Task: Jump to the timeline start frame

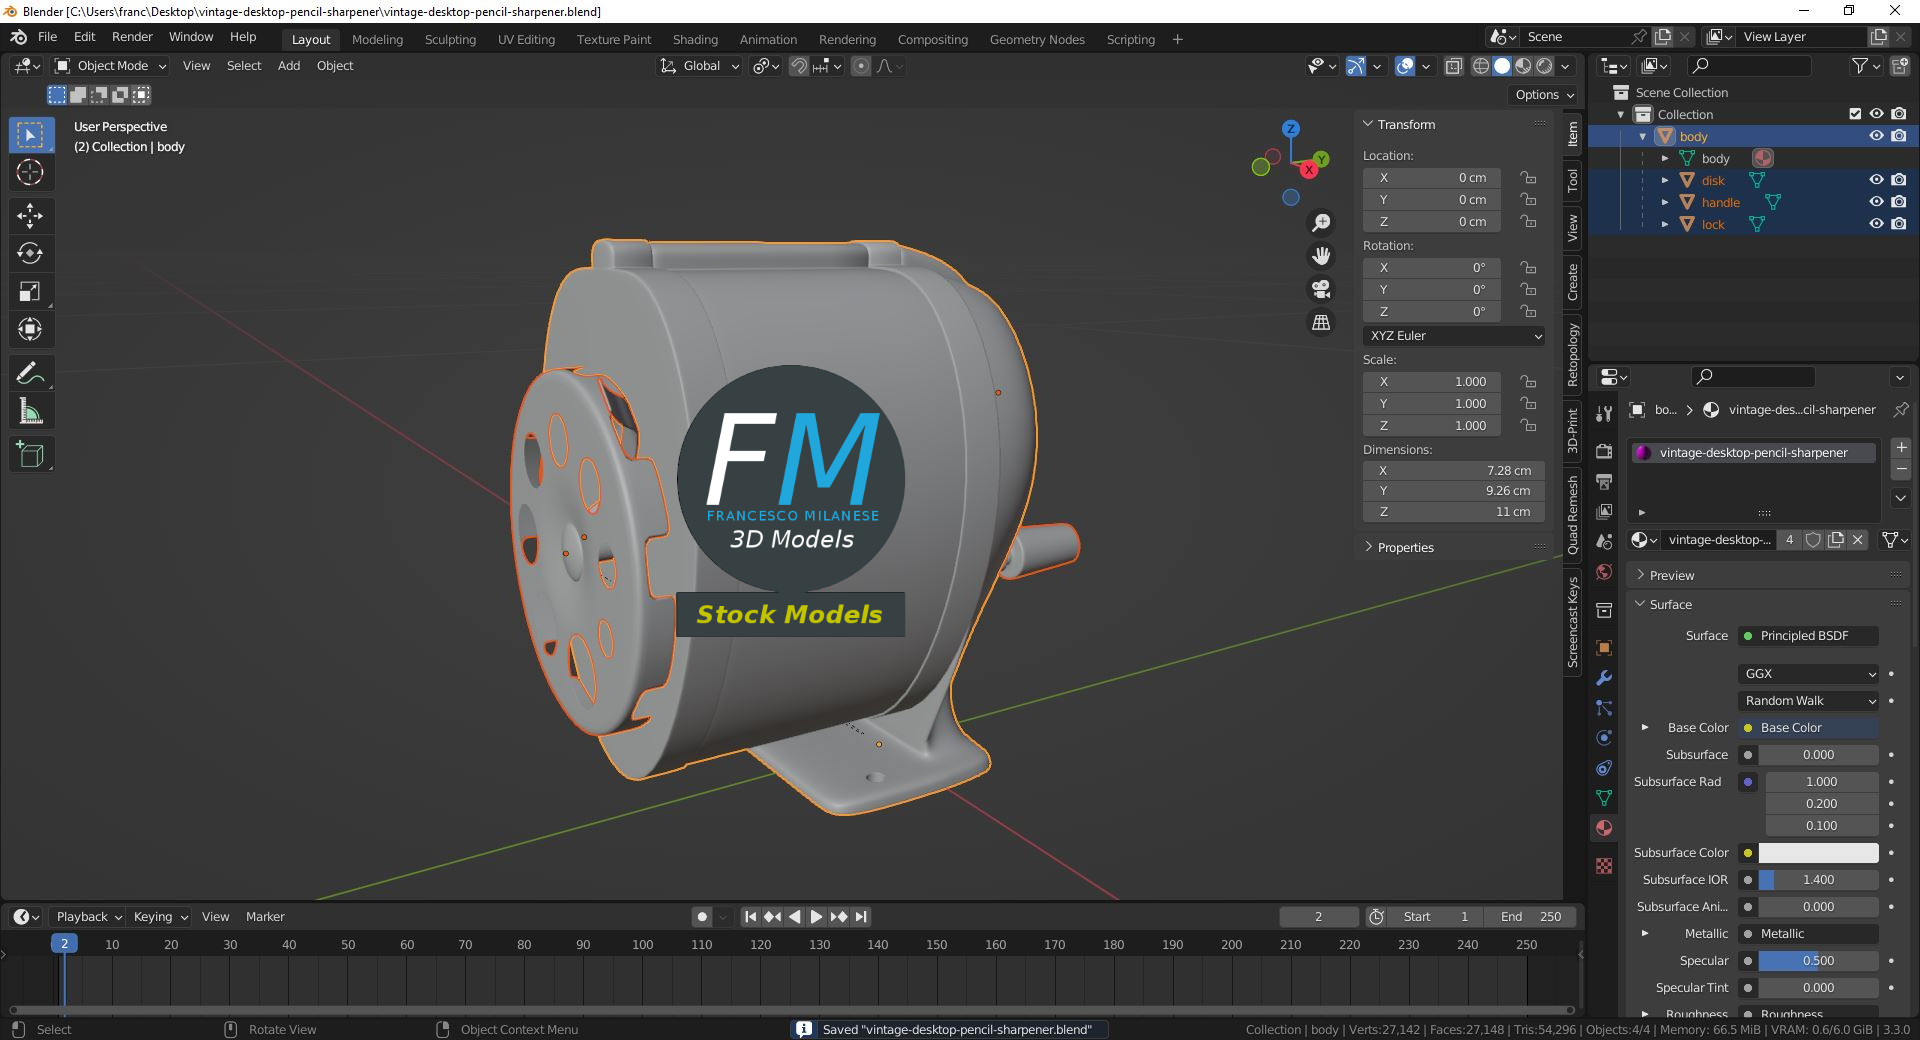Action: coord(750,917)
